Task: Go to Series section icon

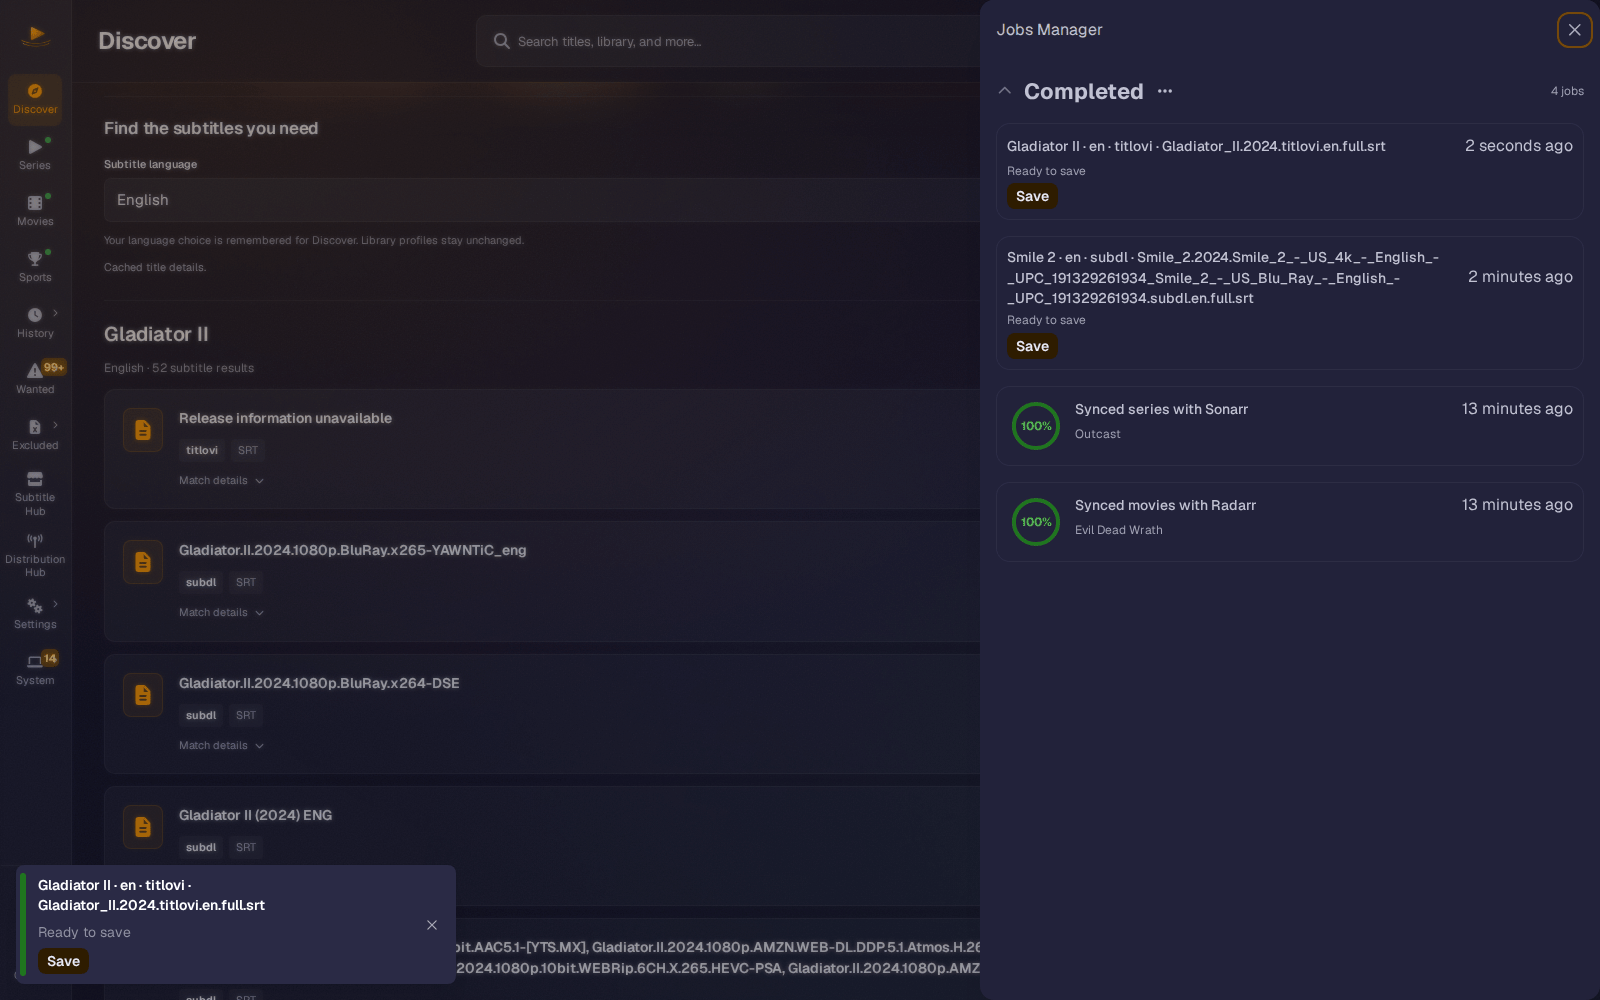Action: [35, 147]
